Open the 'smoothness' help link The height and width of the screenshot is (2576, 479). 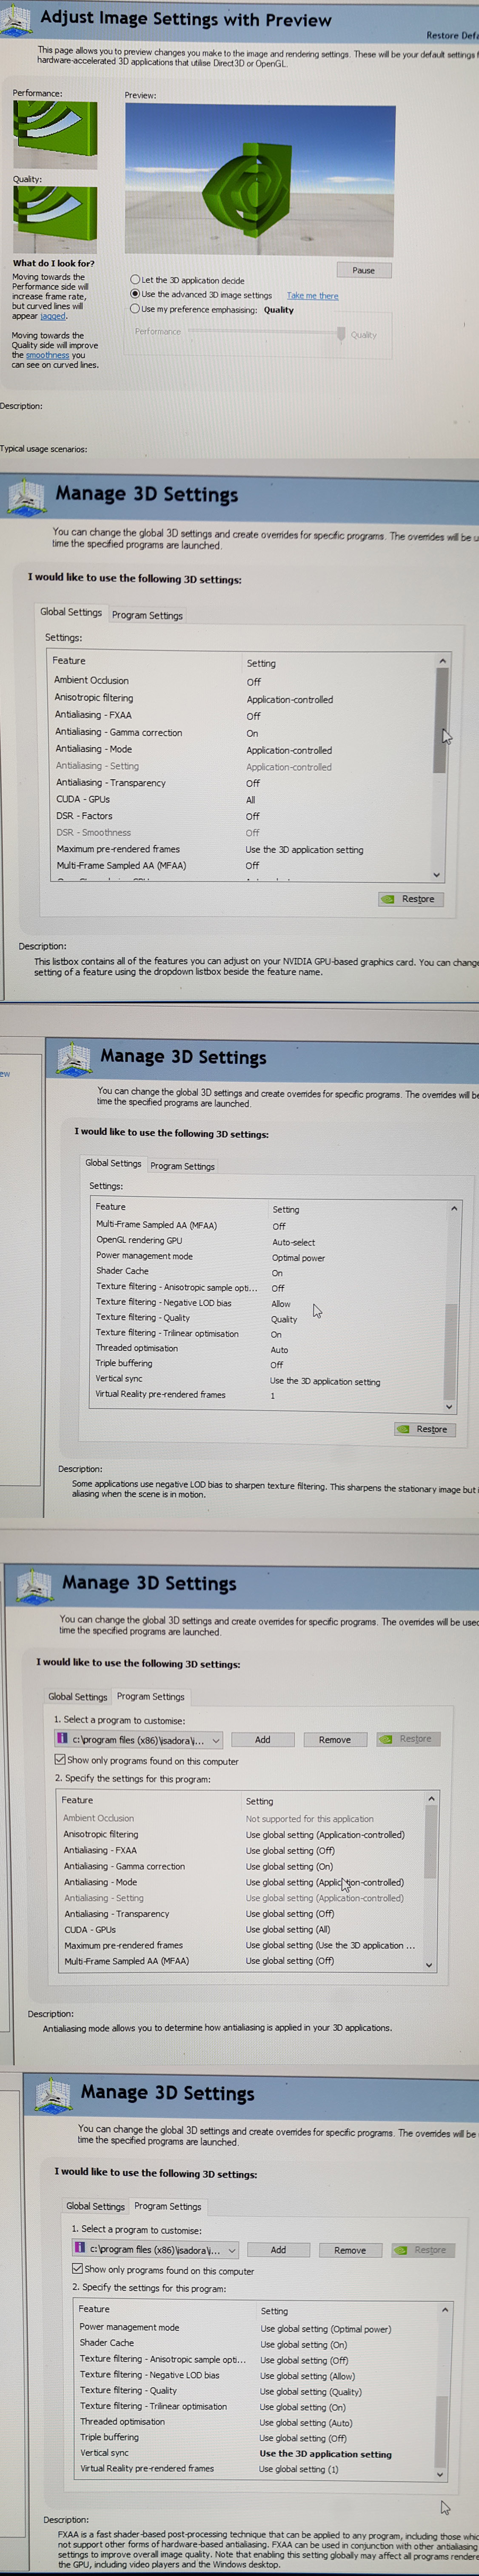48,355
